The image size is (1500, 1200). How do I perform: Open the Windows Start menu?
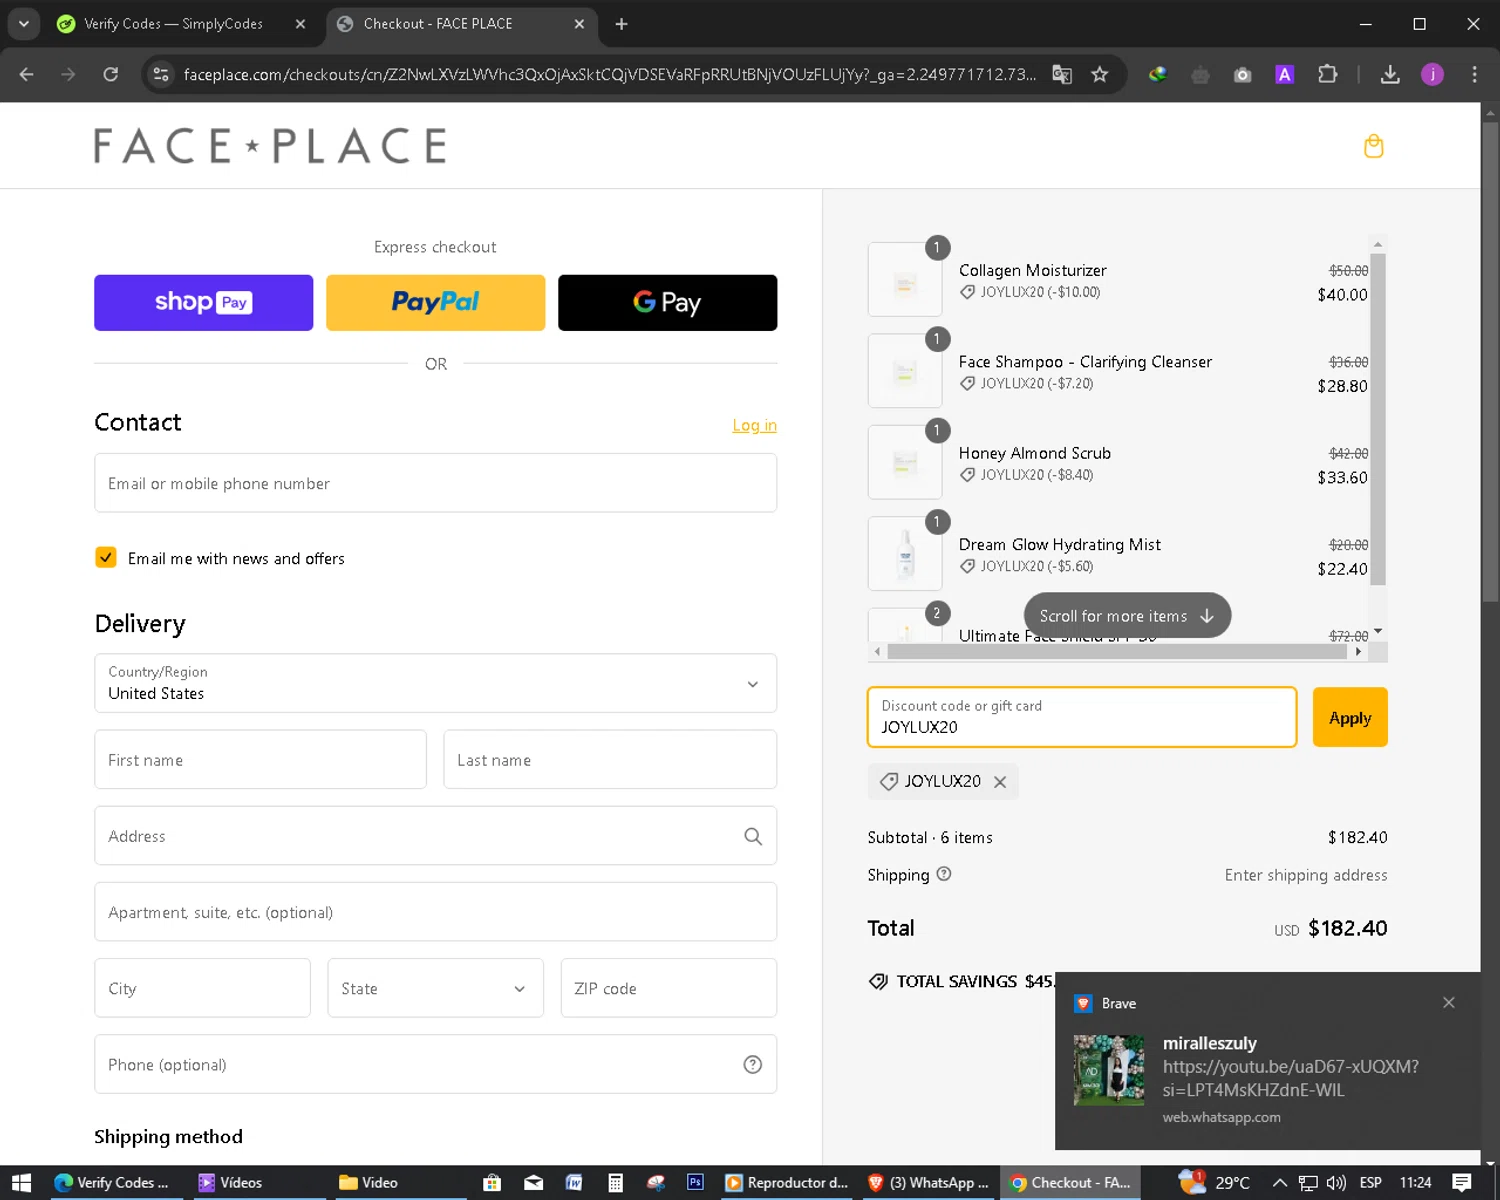coord(21,1183)
